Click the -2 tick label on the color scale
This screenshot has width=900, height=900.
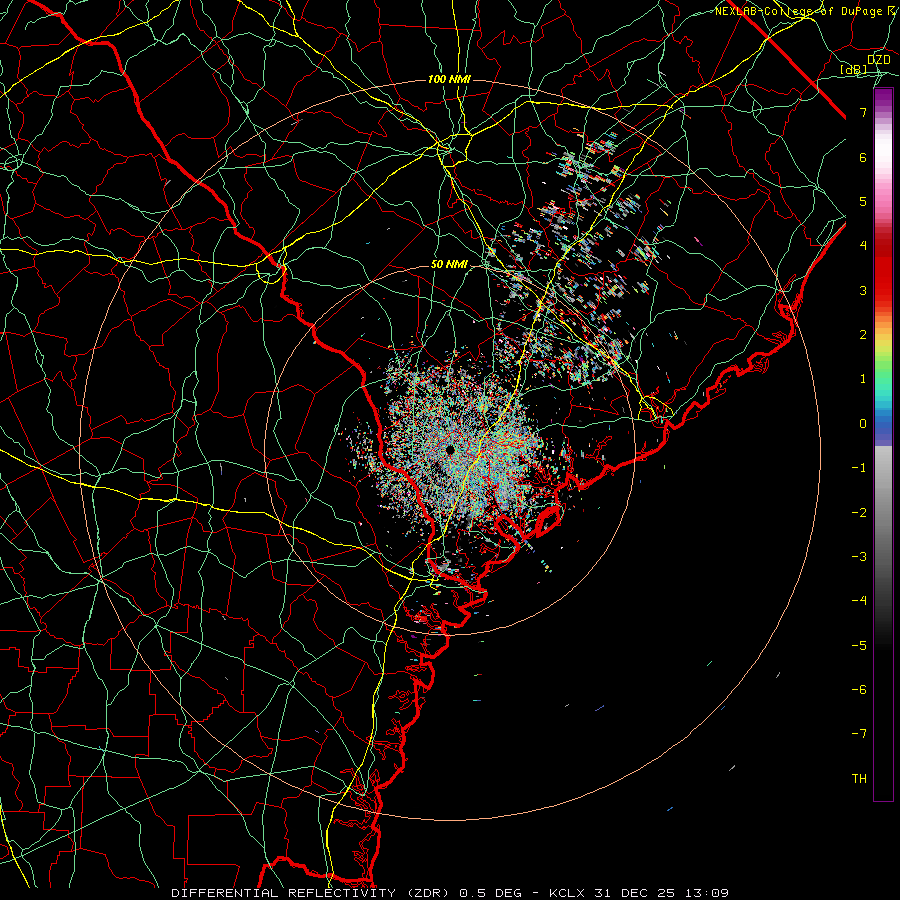(859, 513)
